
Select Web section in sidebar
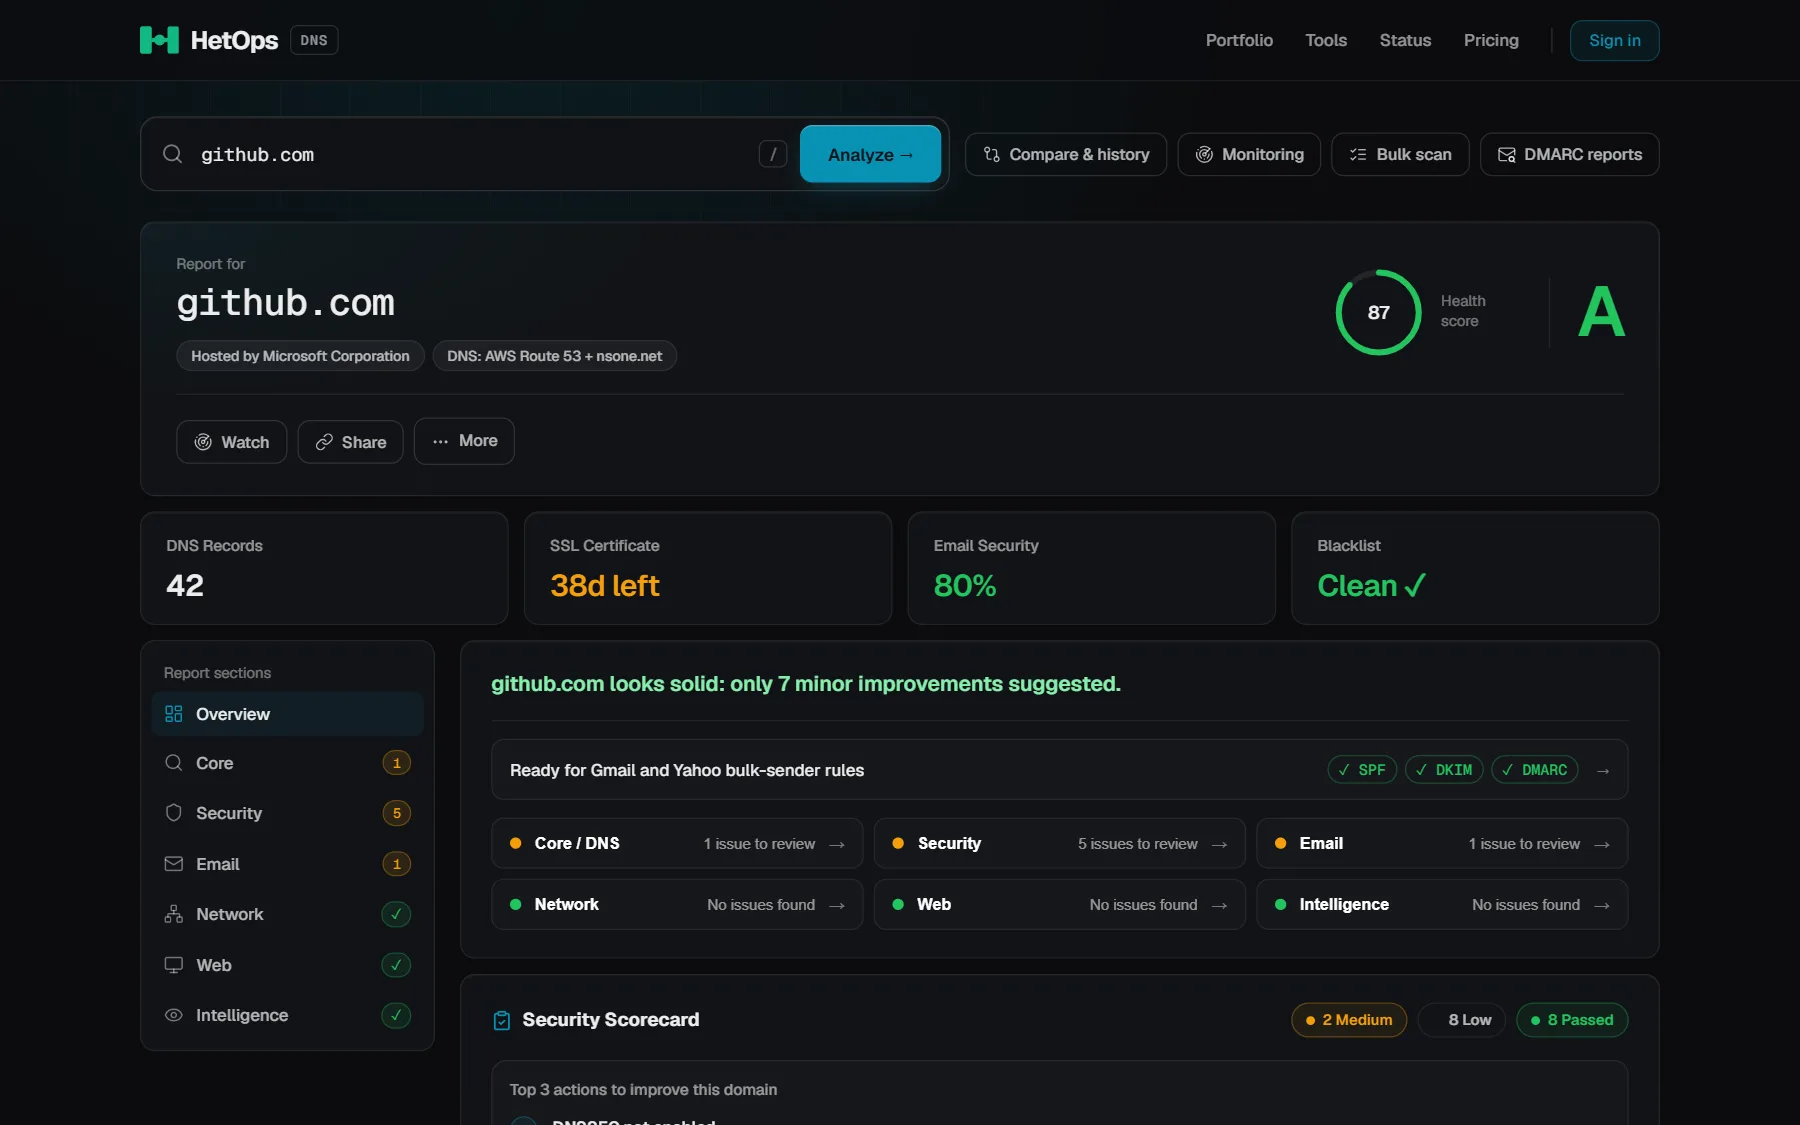pos(288,965)
